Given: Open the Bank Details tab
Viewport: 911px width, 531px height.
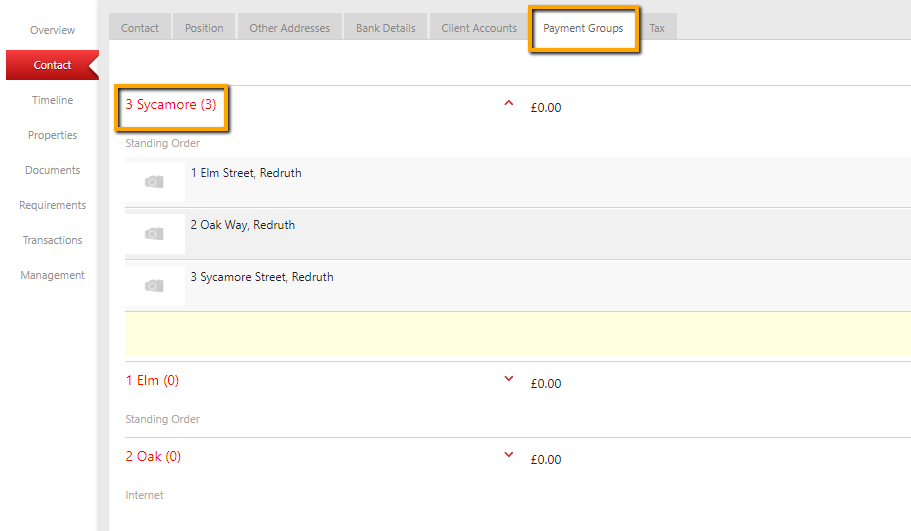Looking at the screenshot, I should click(386, 28).
